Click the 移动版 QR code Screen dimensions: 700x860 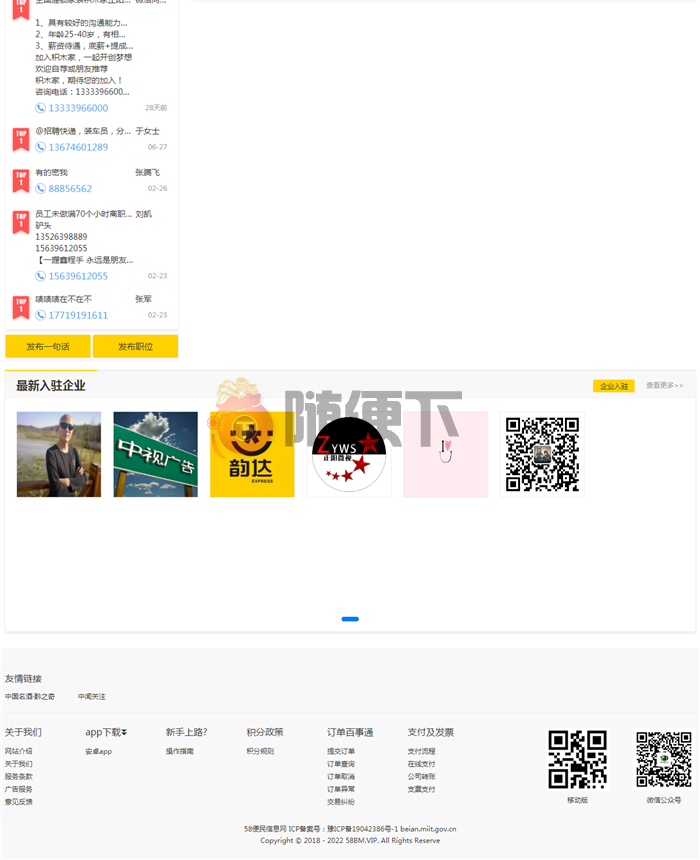point(577,760)
